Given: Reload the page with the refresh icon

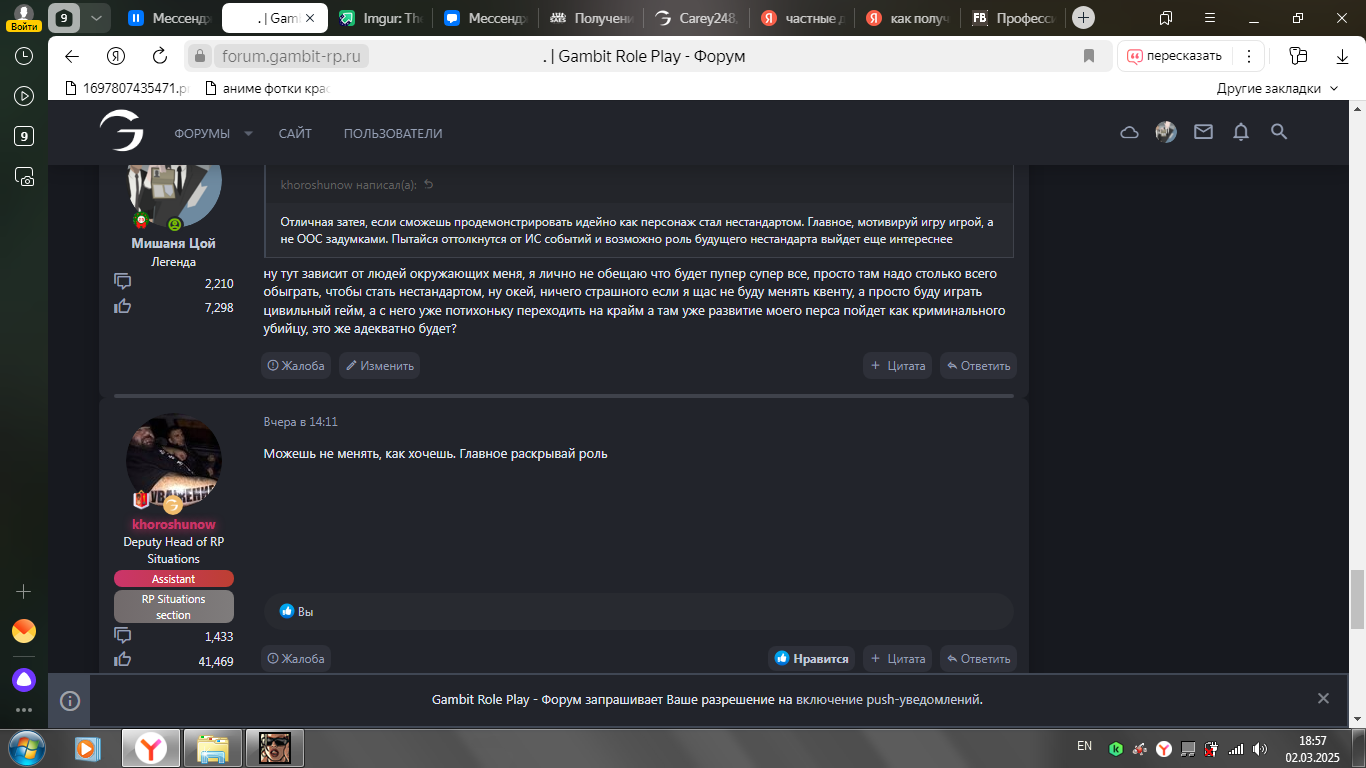Looking at the screenshot, I should [159, 56].
